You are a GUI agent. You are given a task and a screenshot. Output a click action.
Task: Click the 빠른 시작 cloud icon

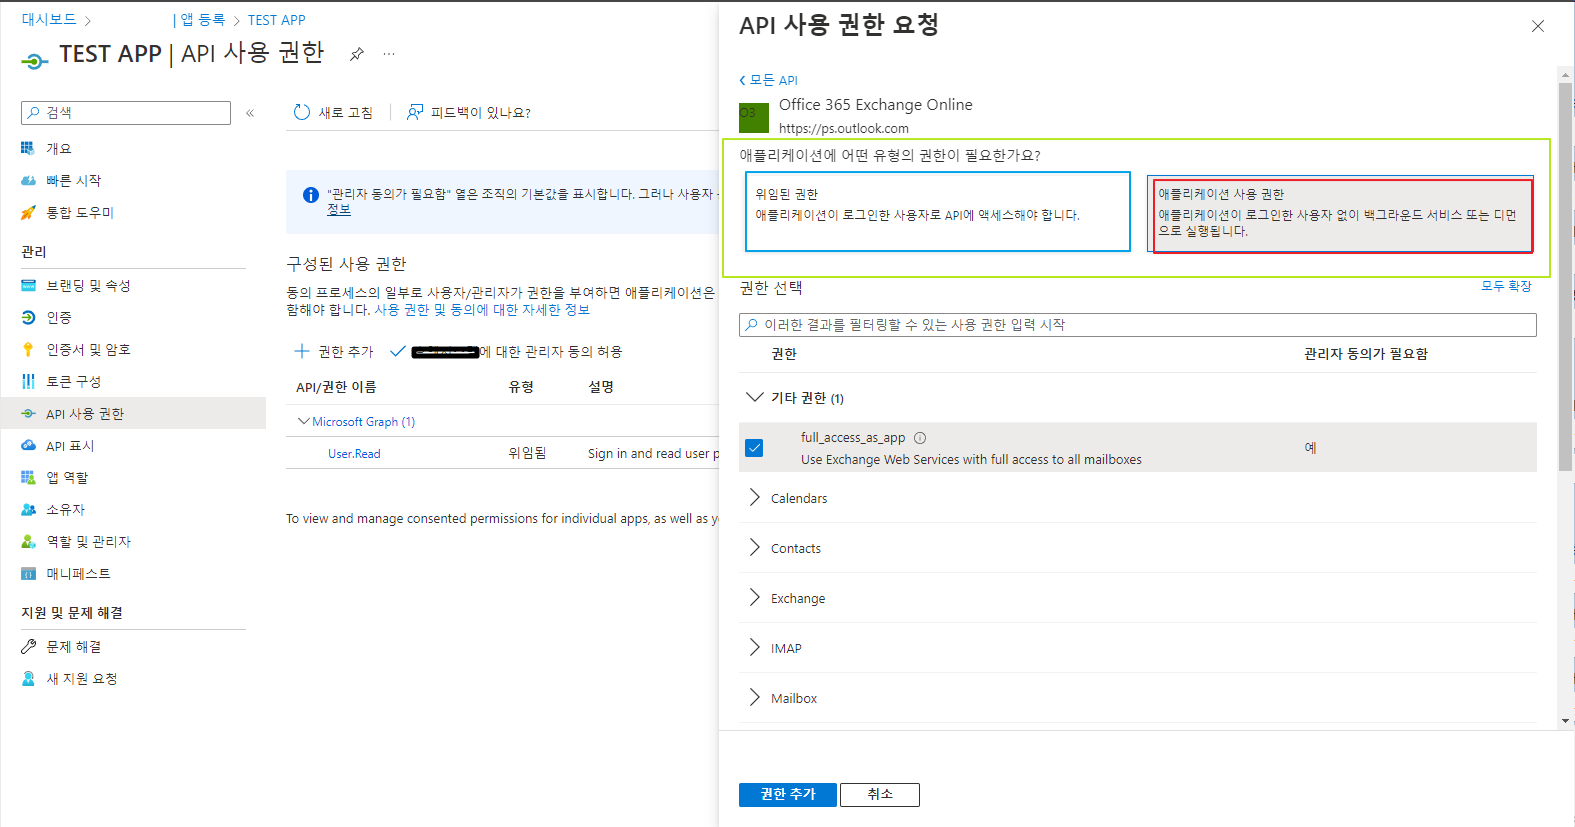(x=28, y=180)
